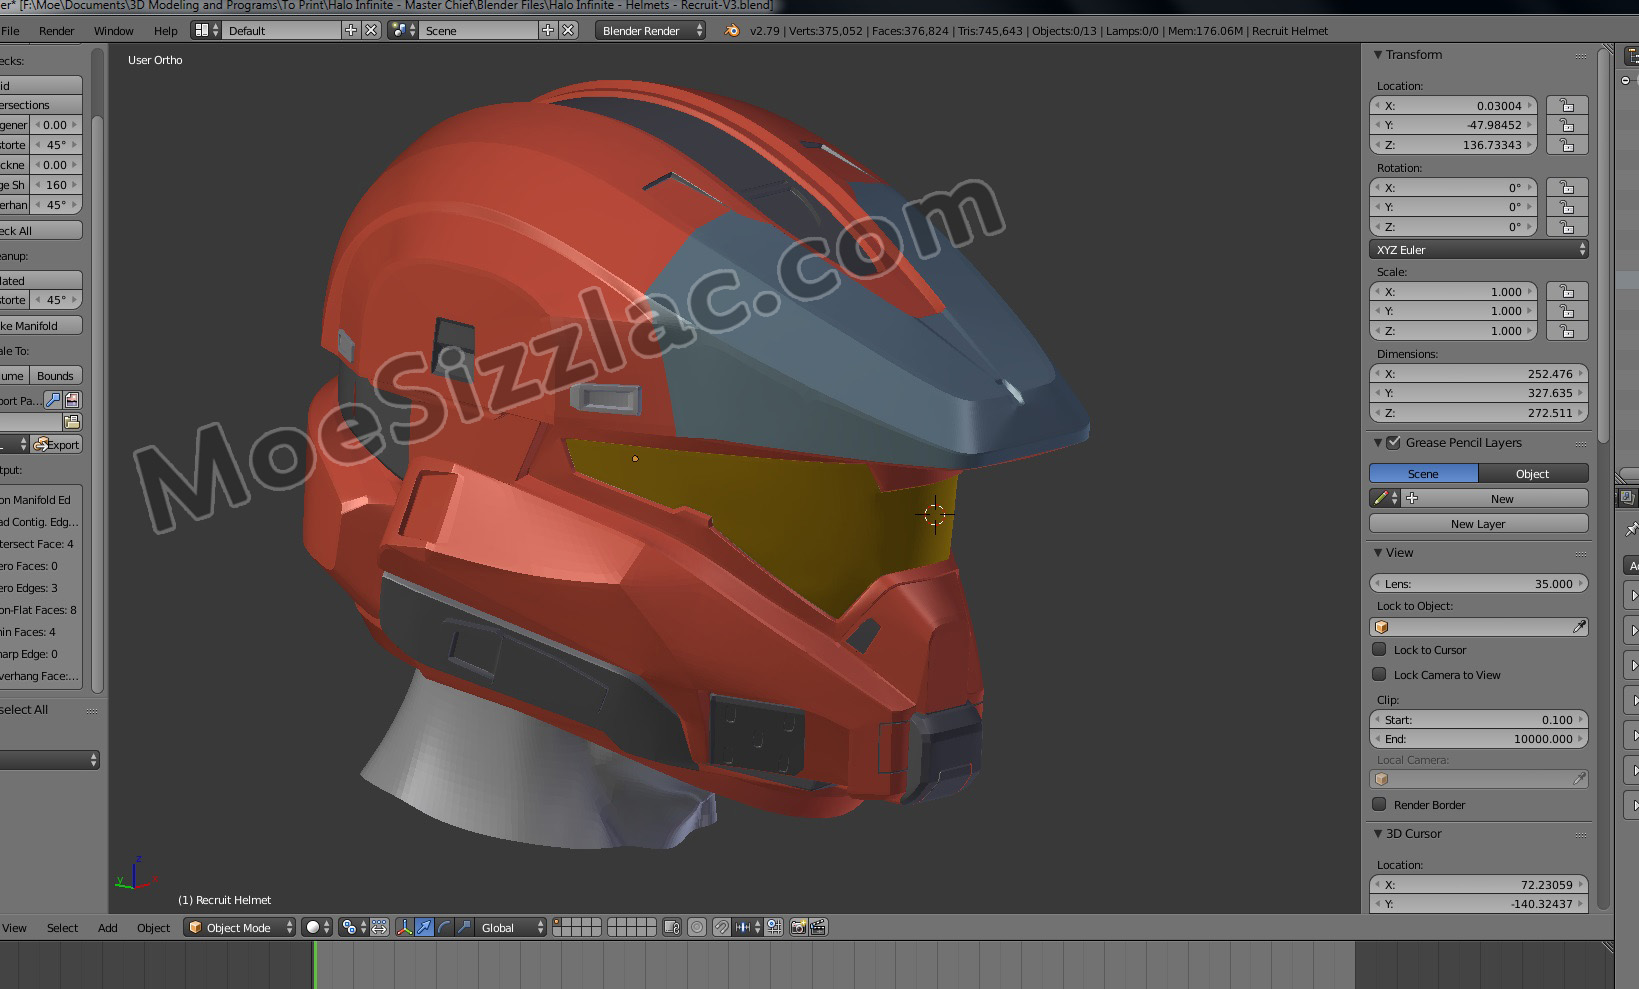Toggle the snap magnet icon
Screen dimensions: 1639x989
721,928
